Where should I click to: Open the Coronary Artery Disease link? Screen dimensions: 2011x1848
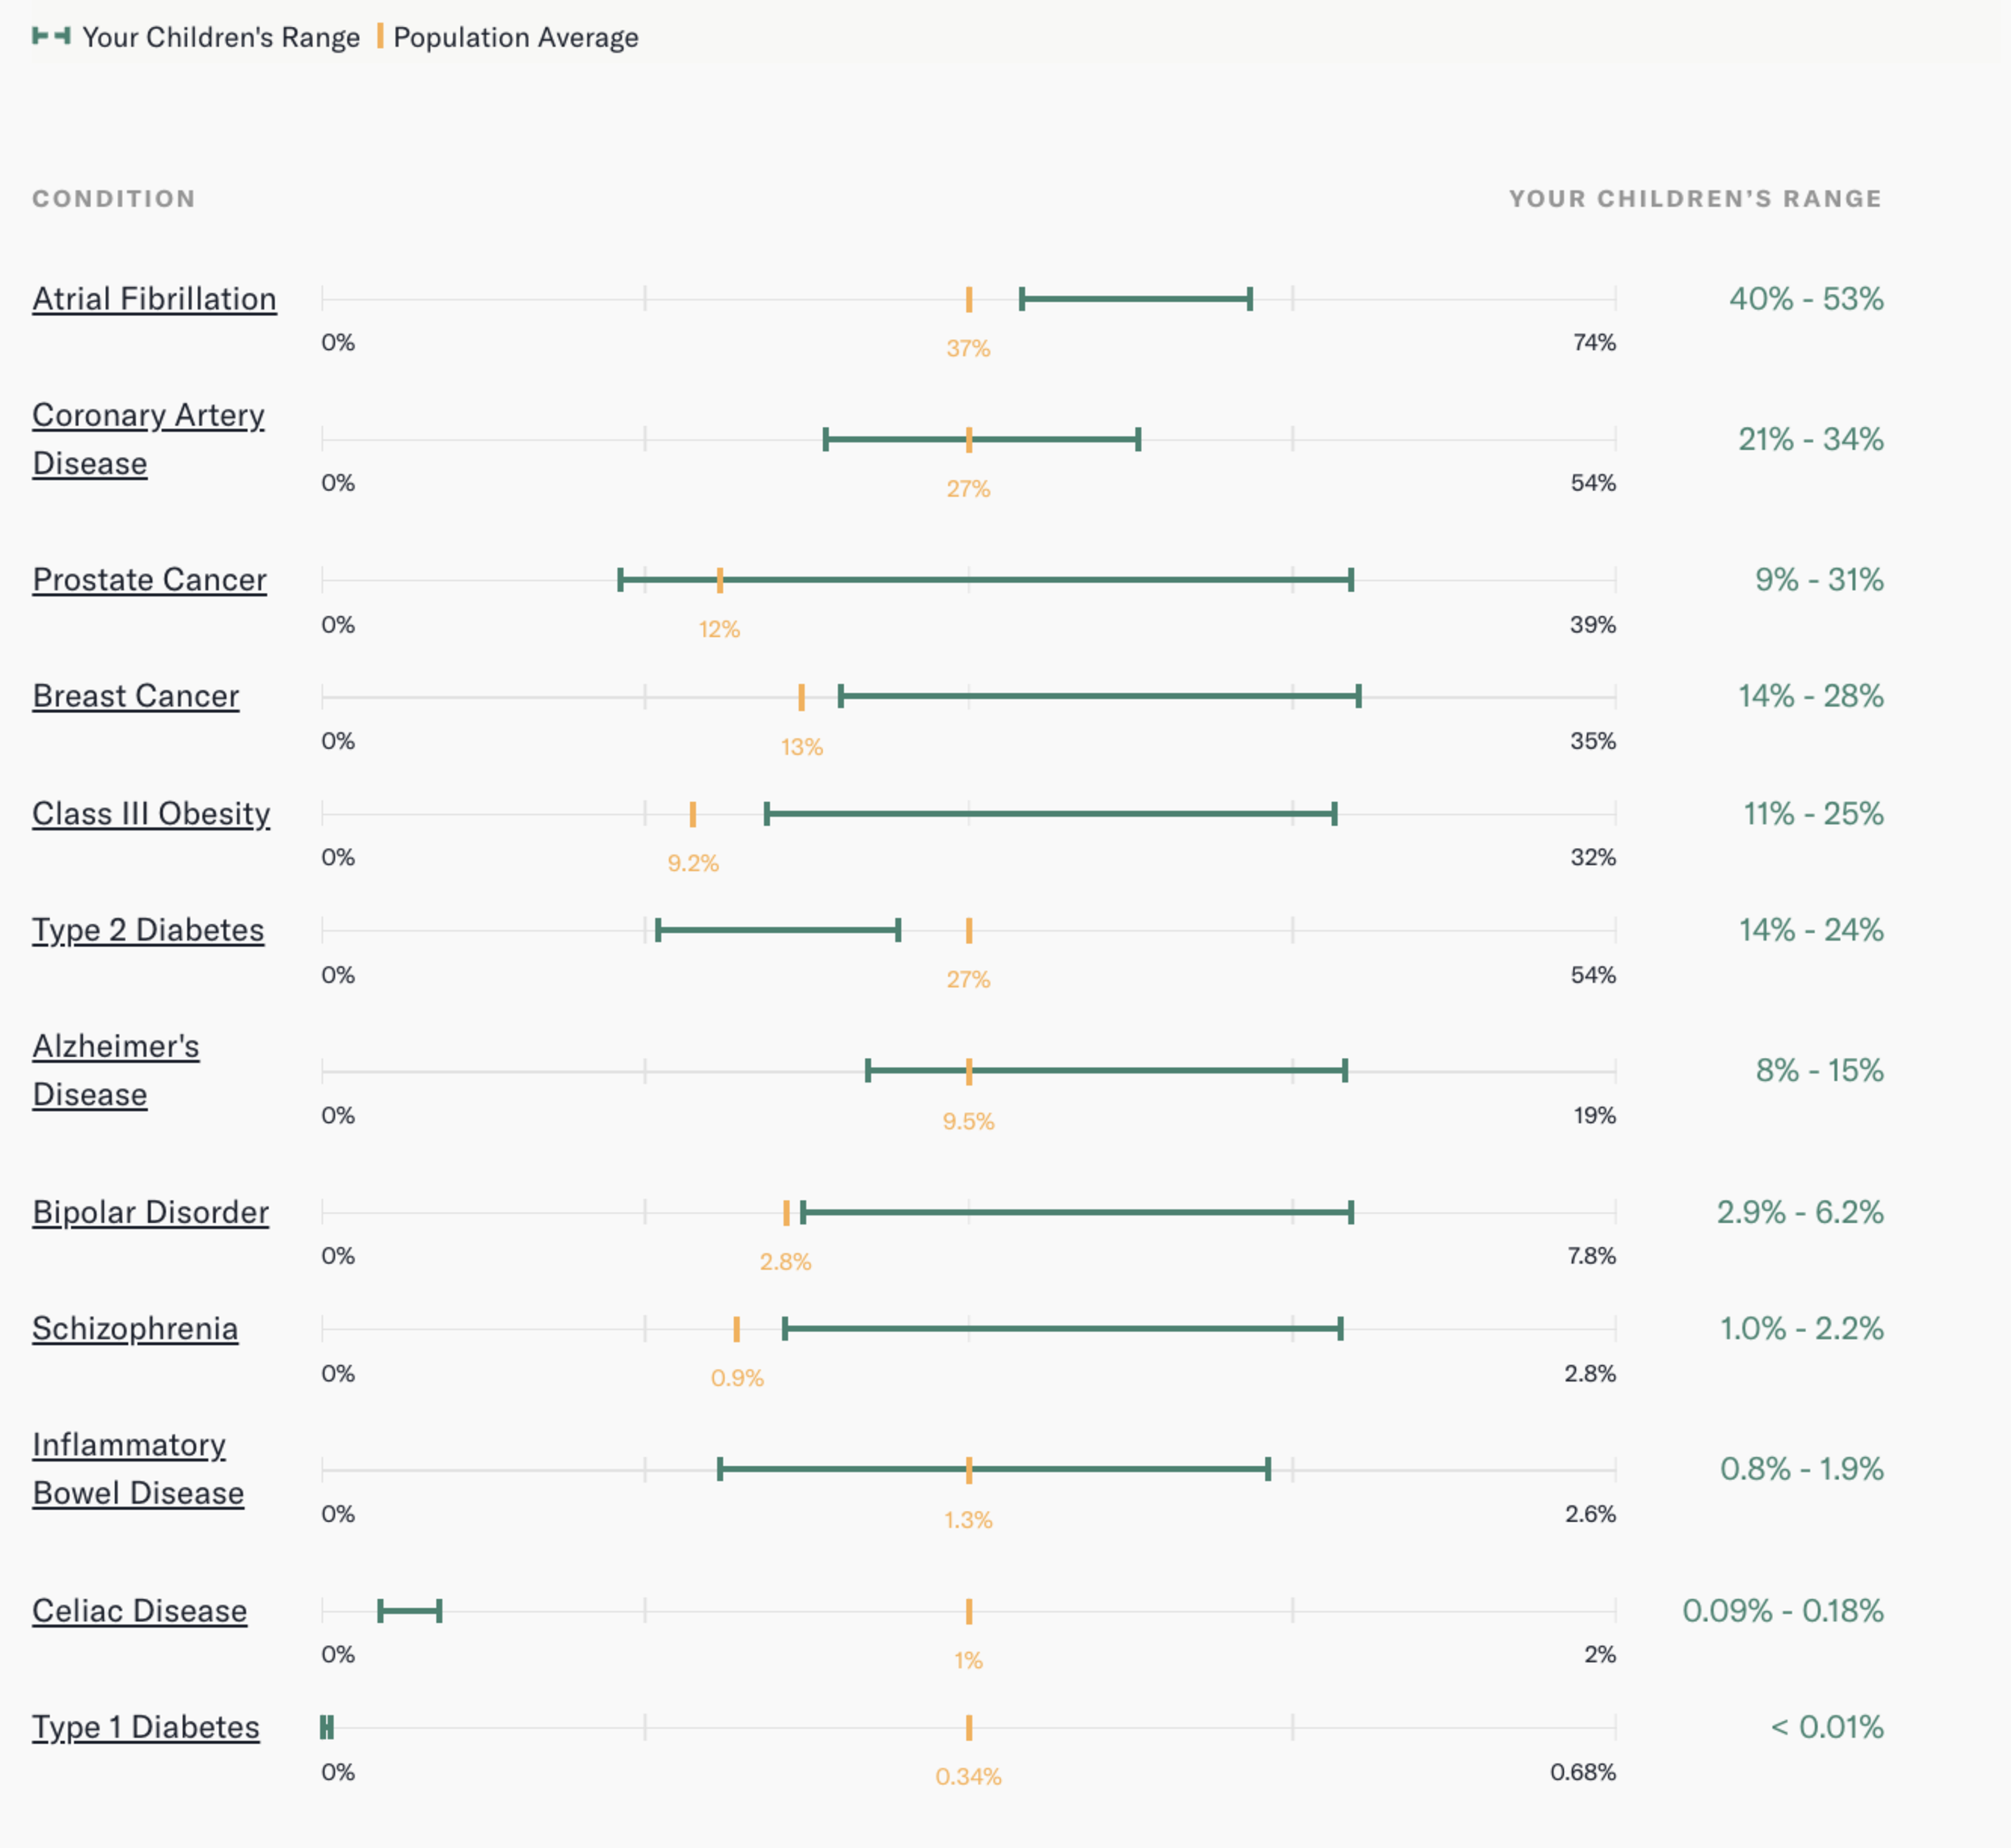point(148,439)
